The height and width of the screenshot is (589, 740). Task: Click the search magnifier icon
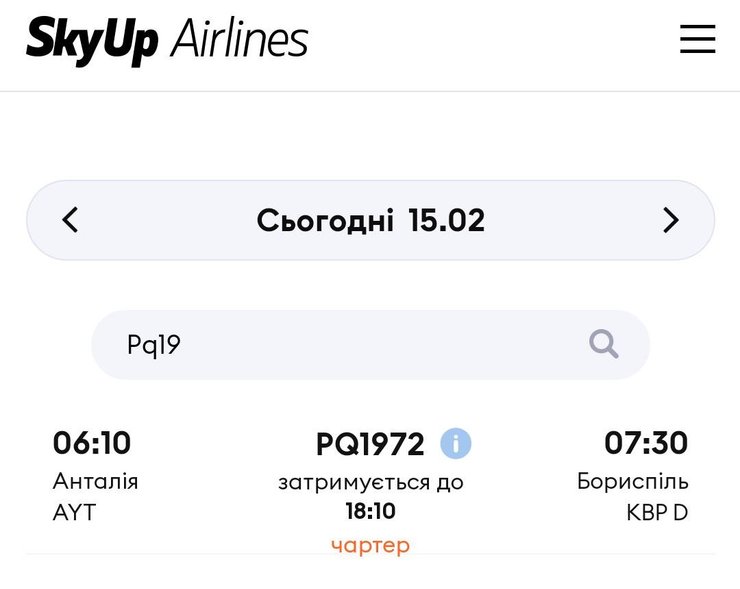tap(604, 345)
